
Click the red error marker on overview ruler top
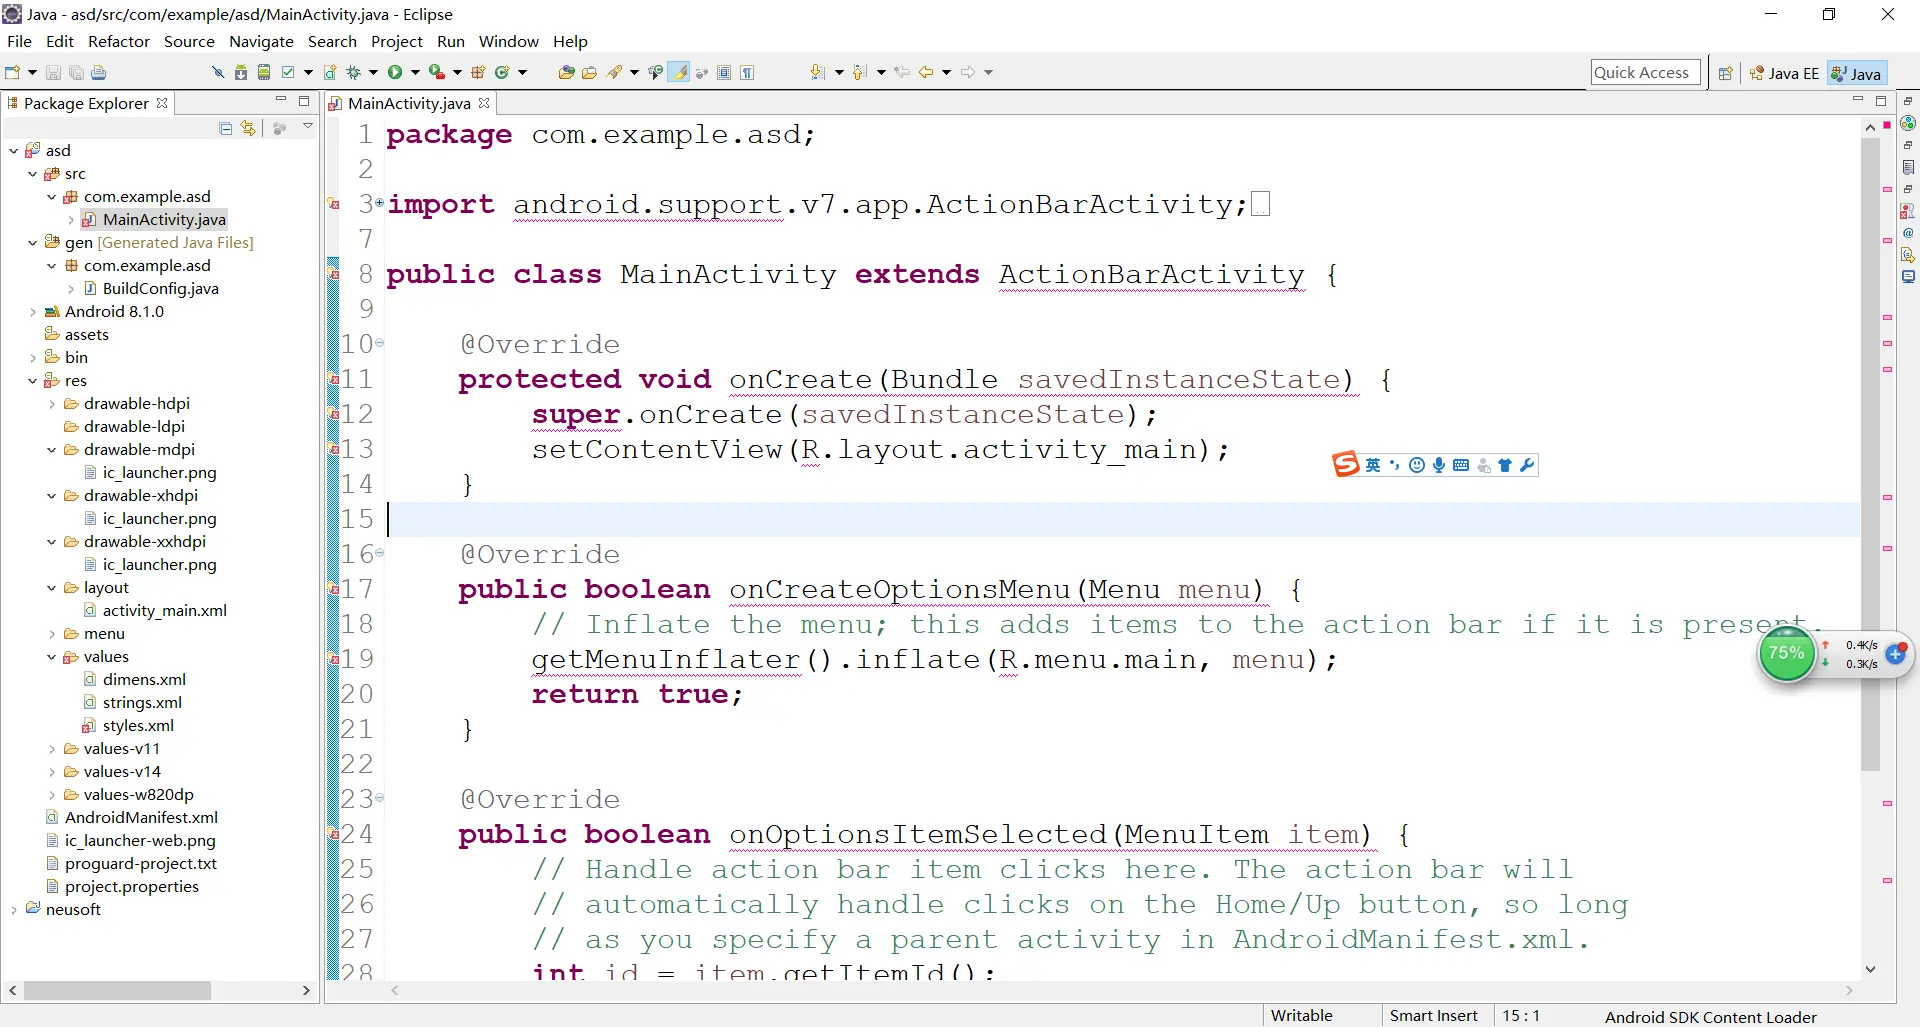[1887, 125]
